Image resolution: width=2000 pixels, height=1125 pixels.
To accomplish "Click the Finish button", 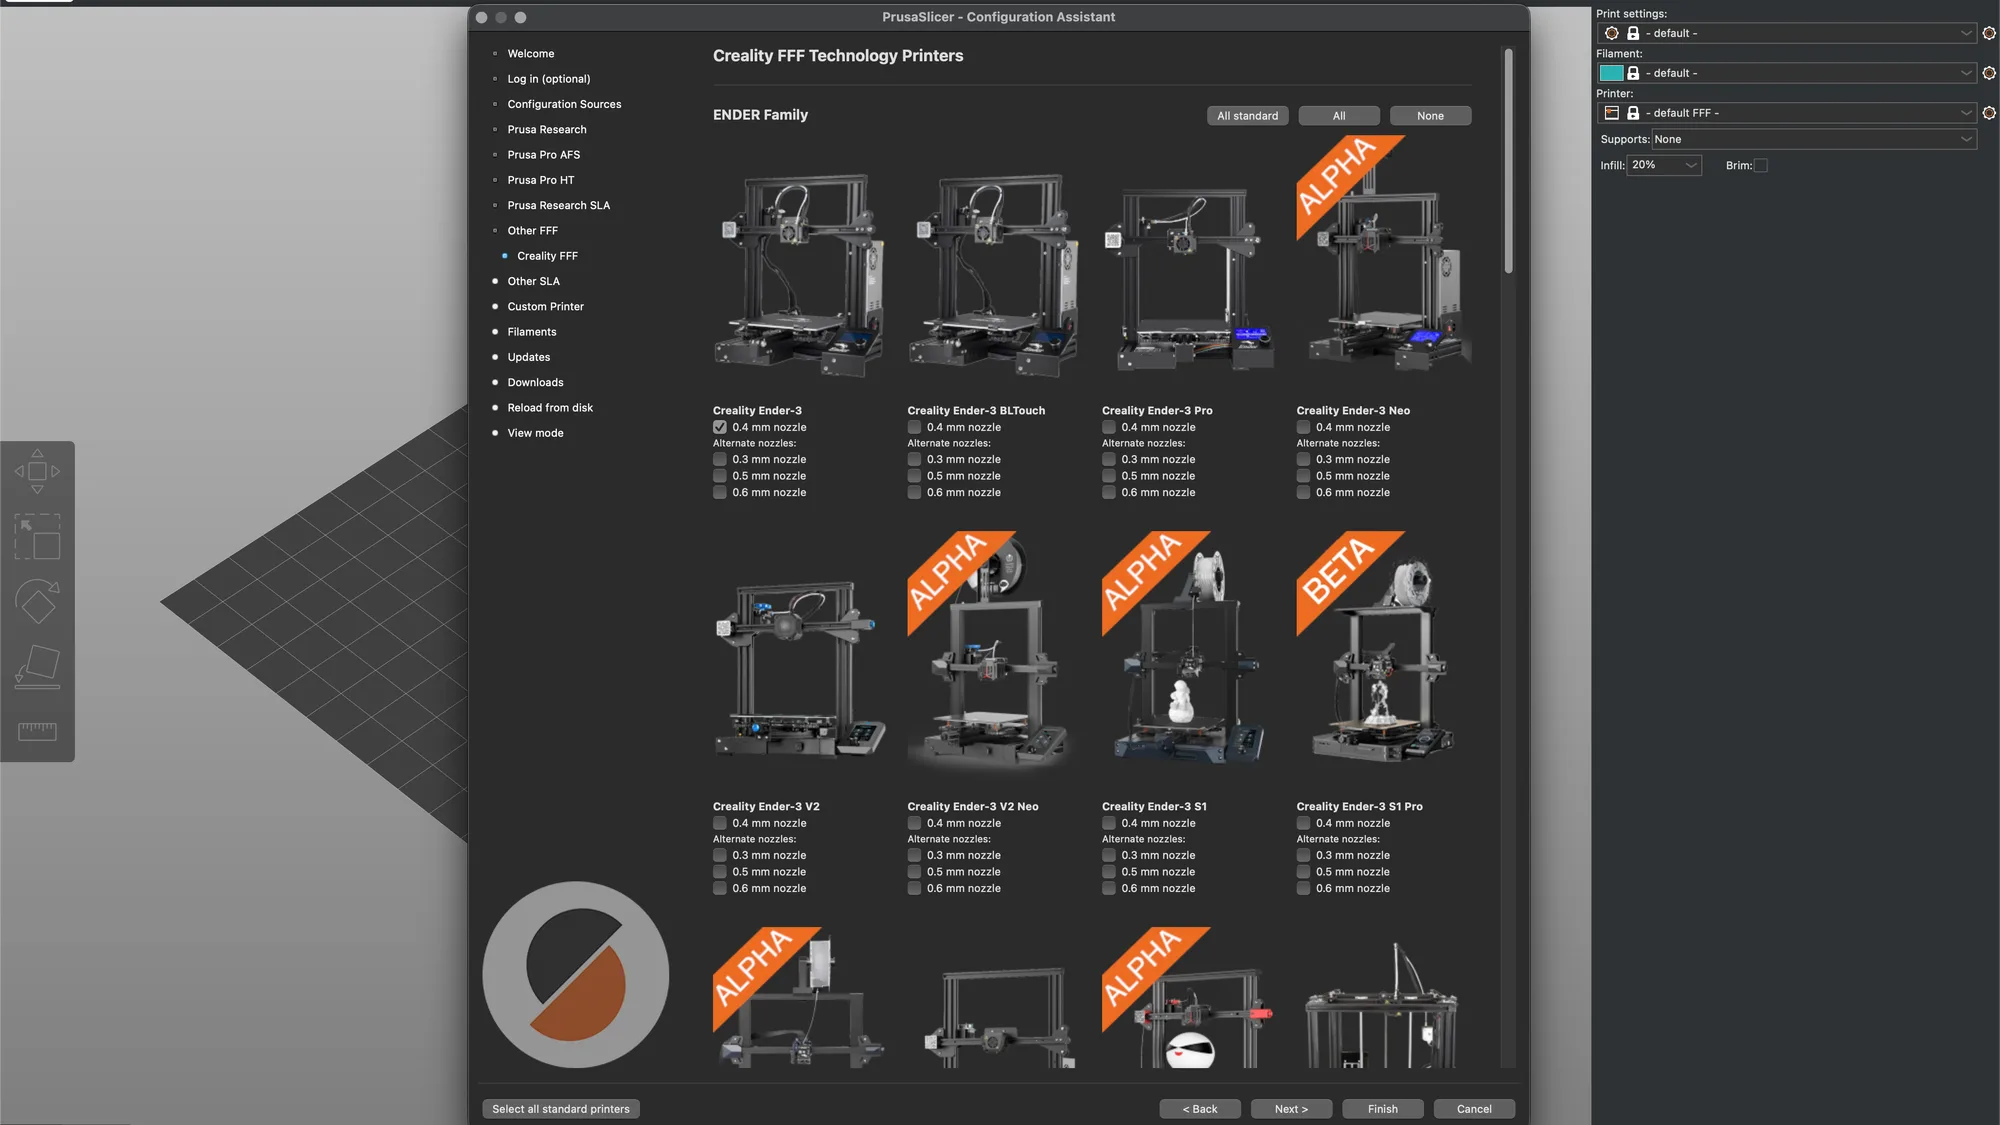I will click(x=1383, y=1109).
